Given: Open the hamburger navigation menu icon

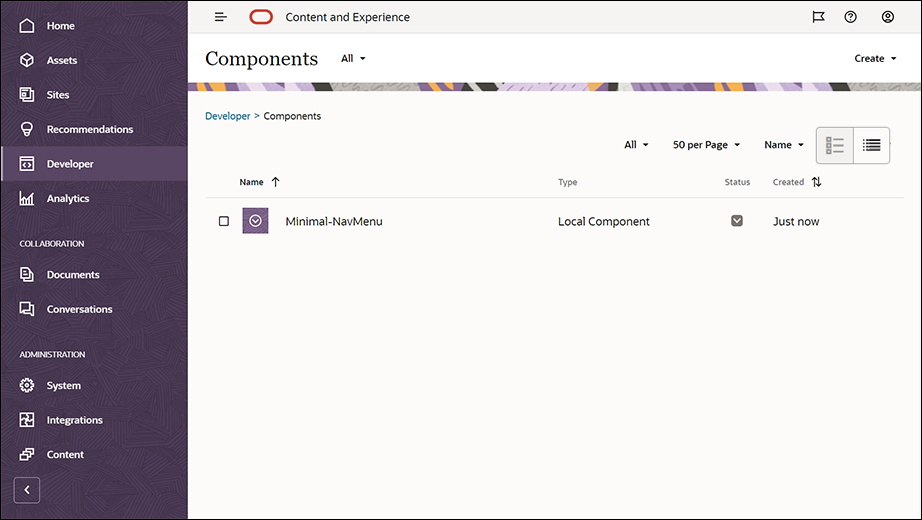Looking at the screenshot, I should tap(221, 17).
